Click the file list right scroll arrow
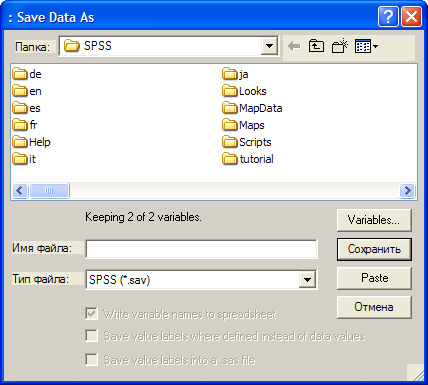 coord(407,191)
